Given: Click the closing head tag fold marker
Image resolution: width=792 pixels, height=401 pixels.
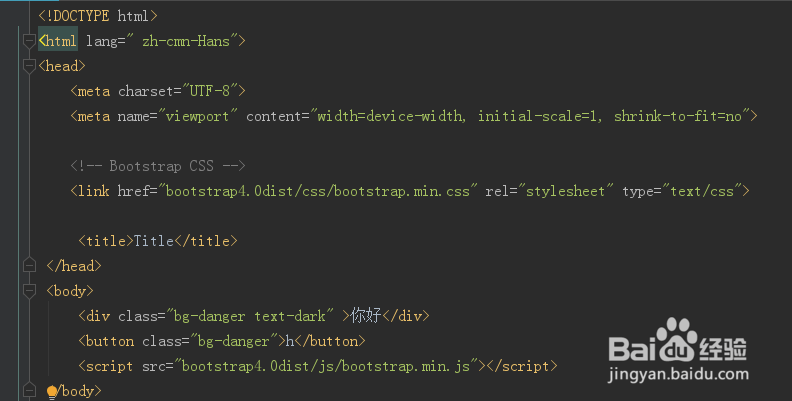Looking at the screenshot, I should (x=29, y=266).
